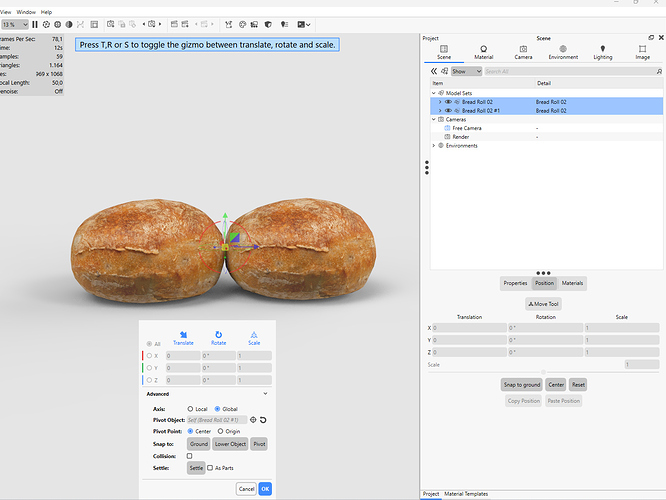Reset pivot object with circular arrow icon
This screenshot has width=666, height=500.
pos(263,420)
